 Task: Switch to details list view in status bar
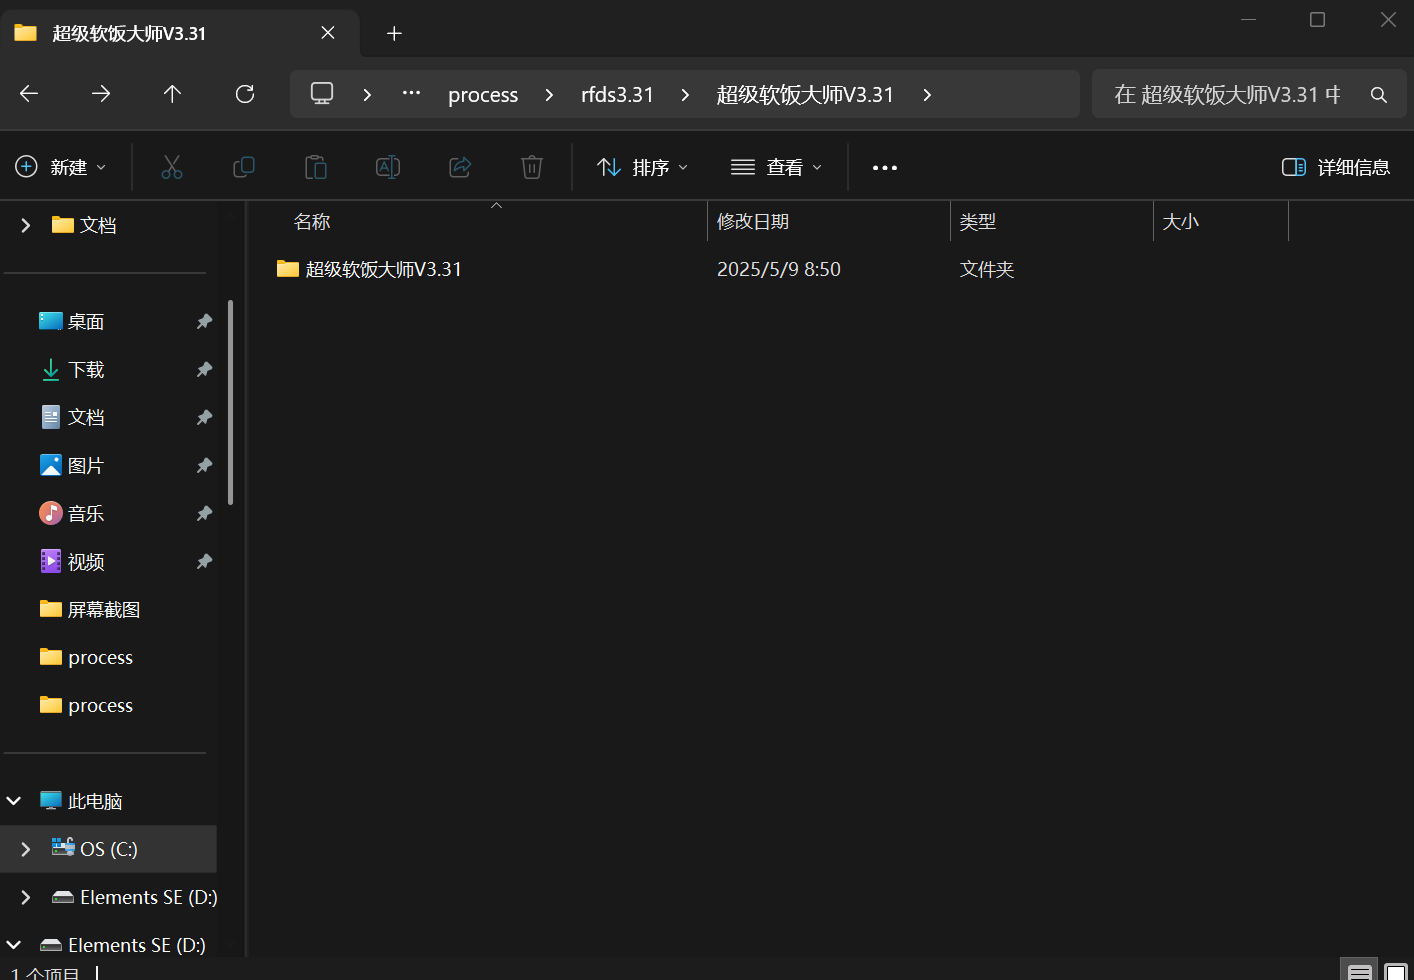tap(1359, 971)
